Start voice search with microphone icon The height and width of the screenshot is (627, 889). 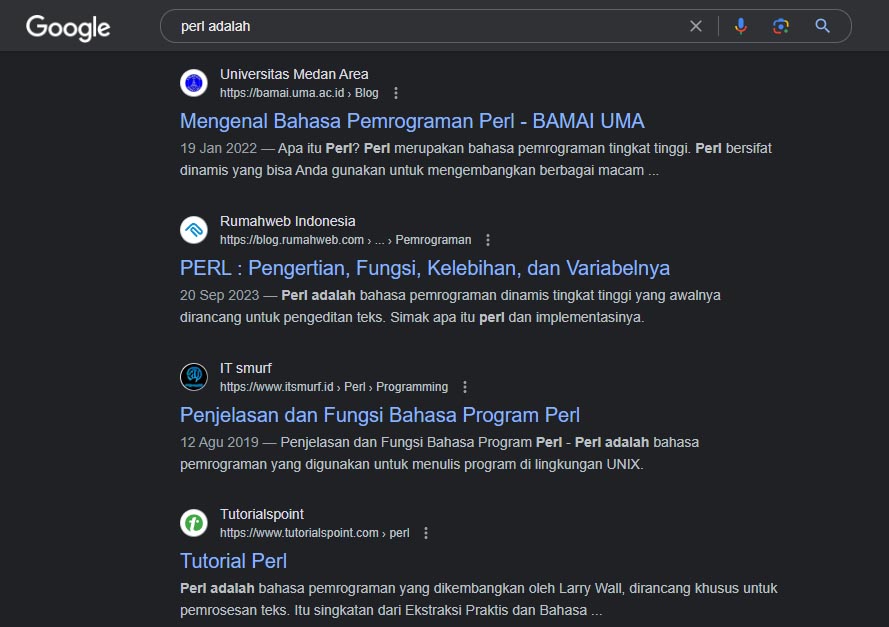pyautogui.click(x=740, y=26)
